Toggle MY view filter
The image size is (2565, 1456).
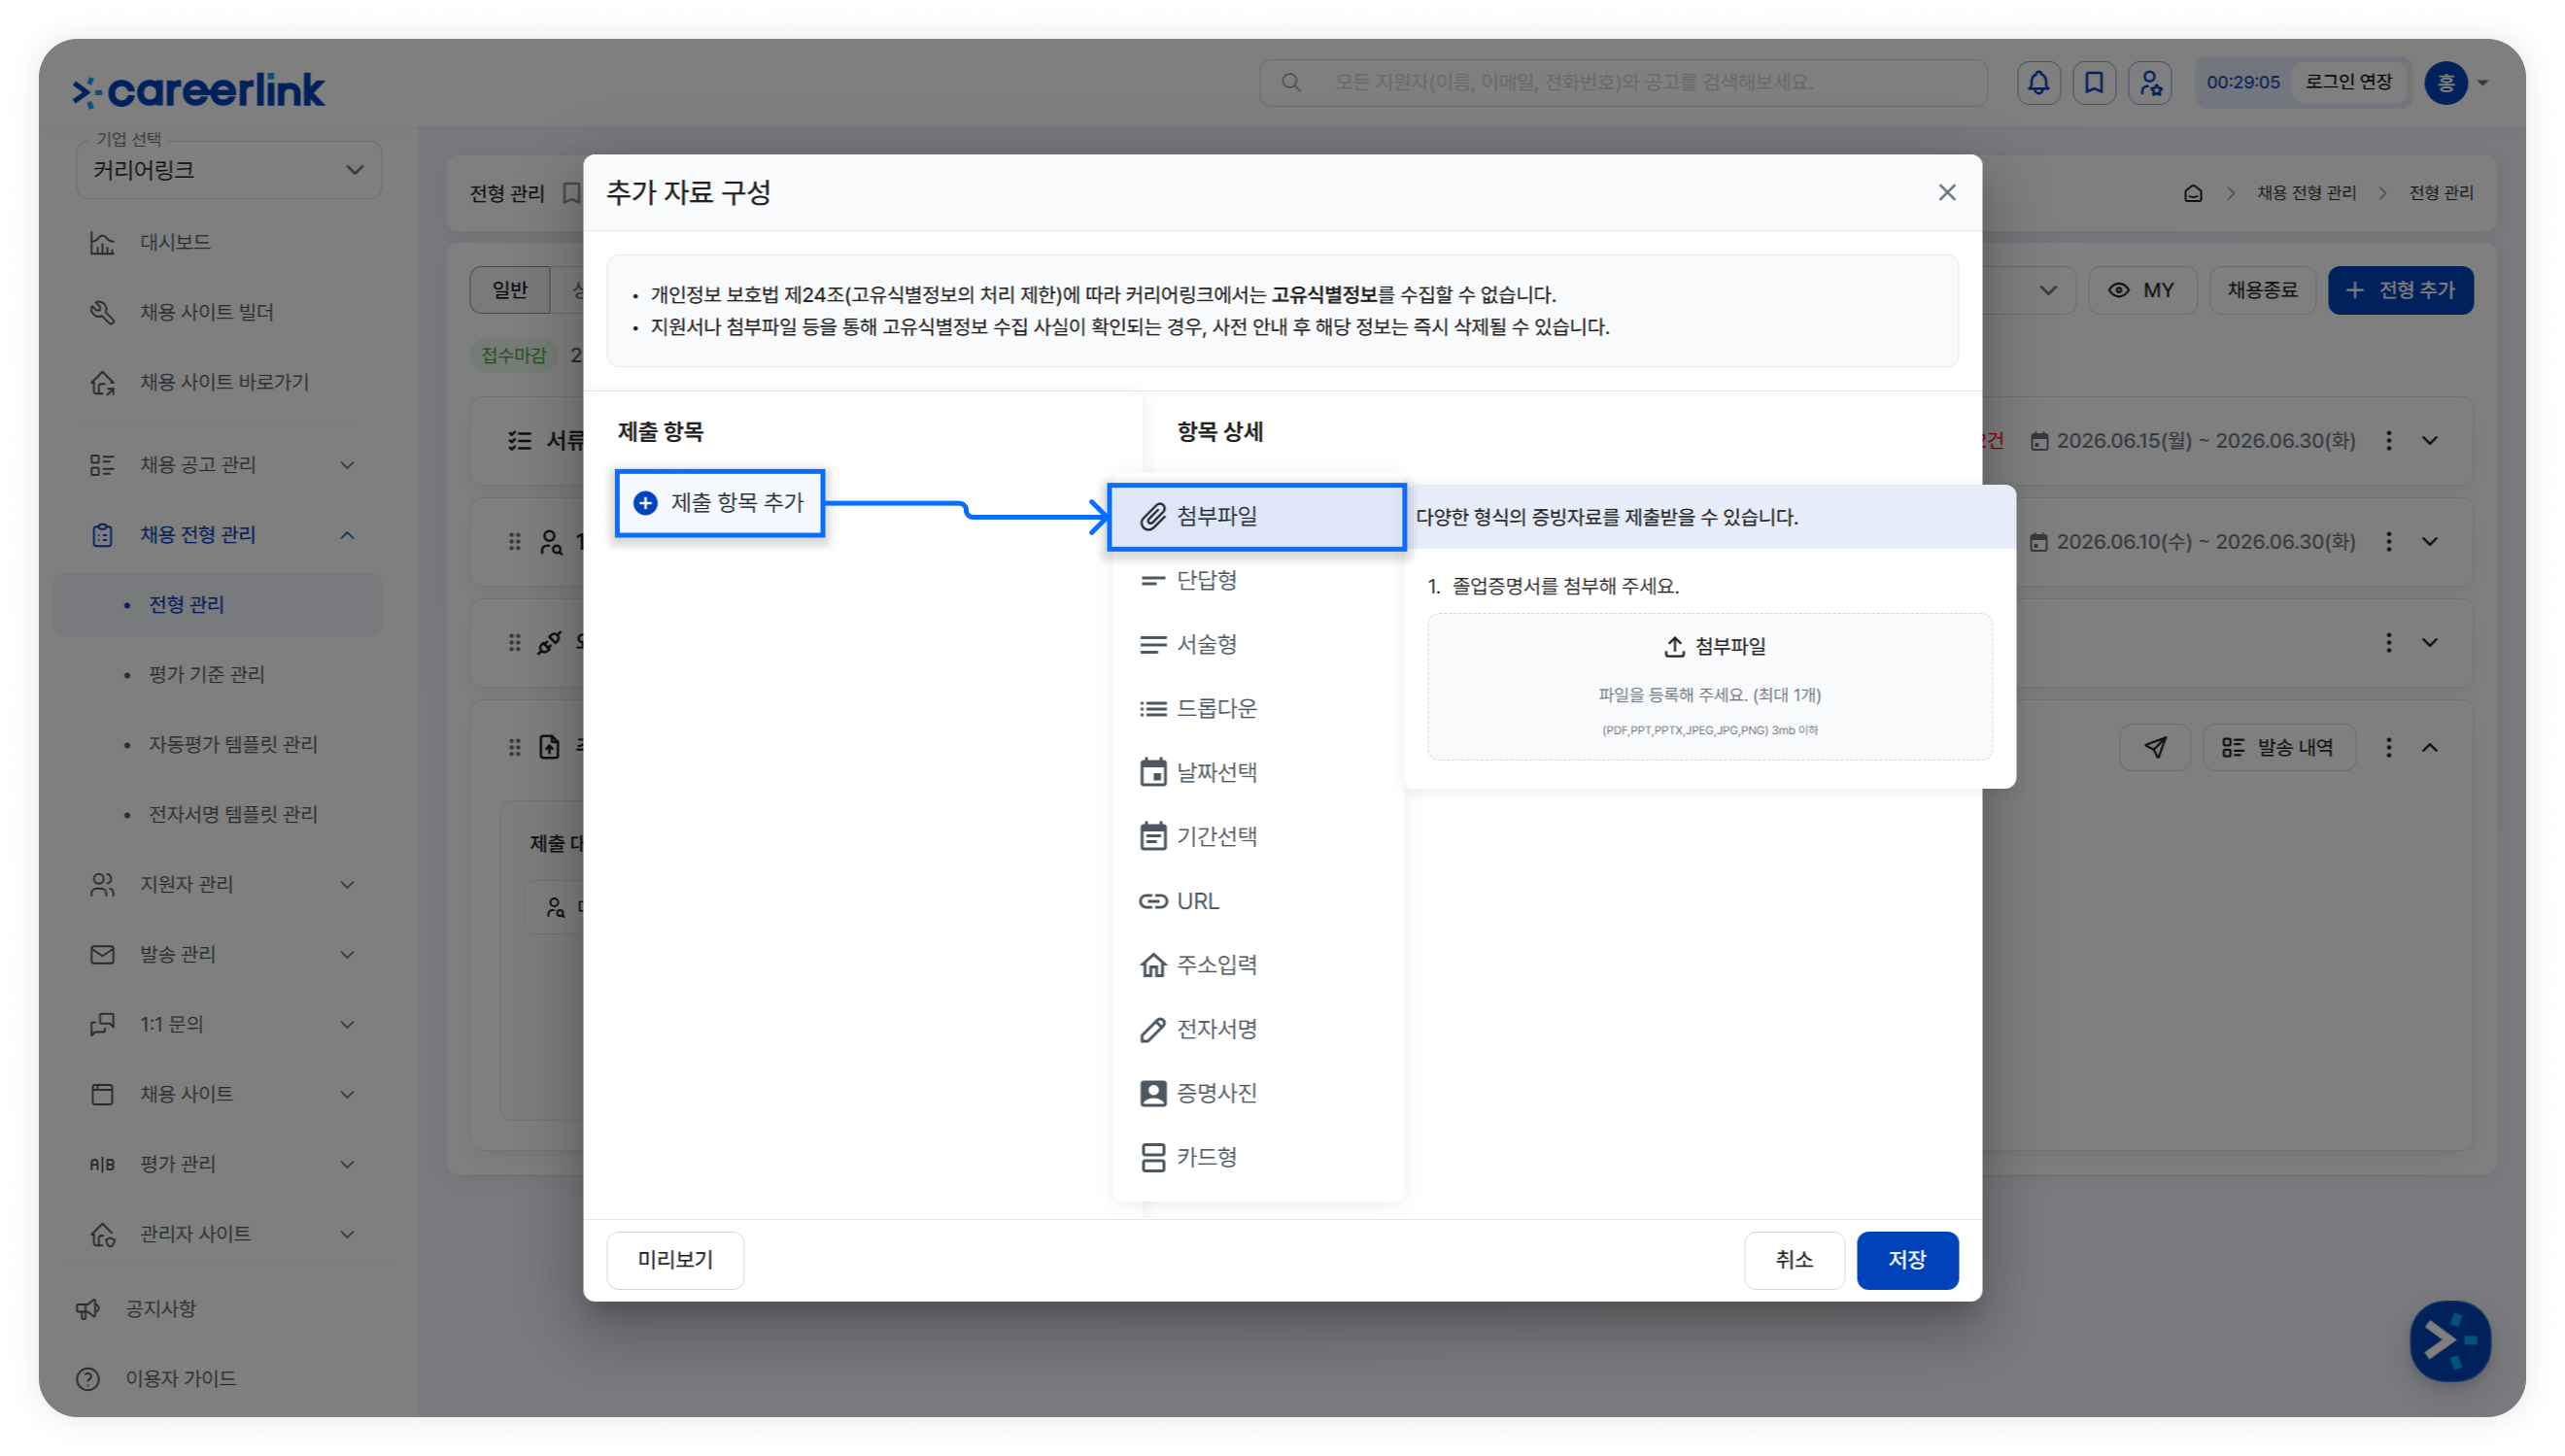click(2143, 290)
